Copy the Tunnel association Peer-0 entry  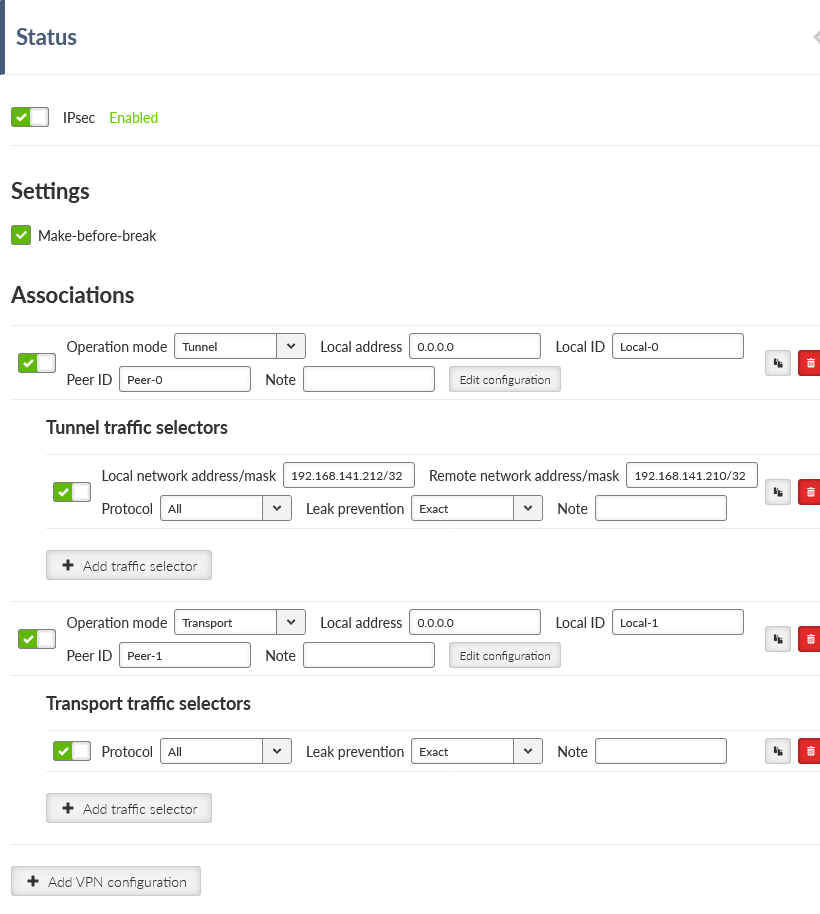coord(777,363)
